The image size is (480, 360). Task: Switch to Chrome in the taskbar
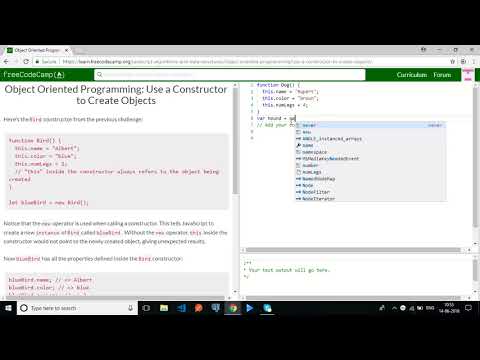pos(233,308)
